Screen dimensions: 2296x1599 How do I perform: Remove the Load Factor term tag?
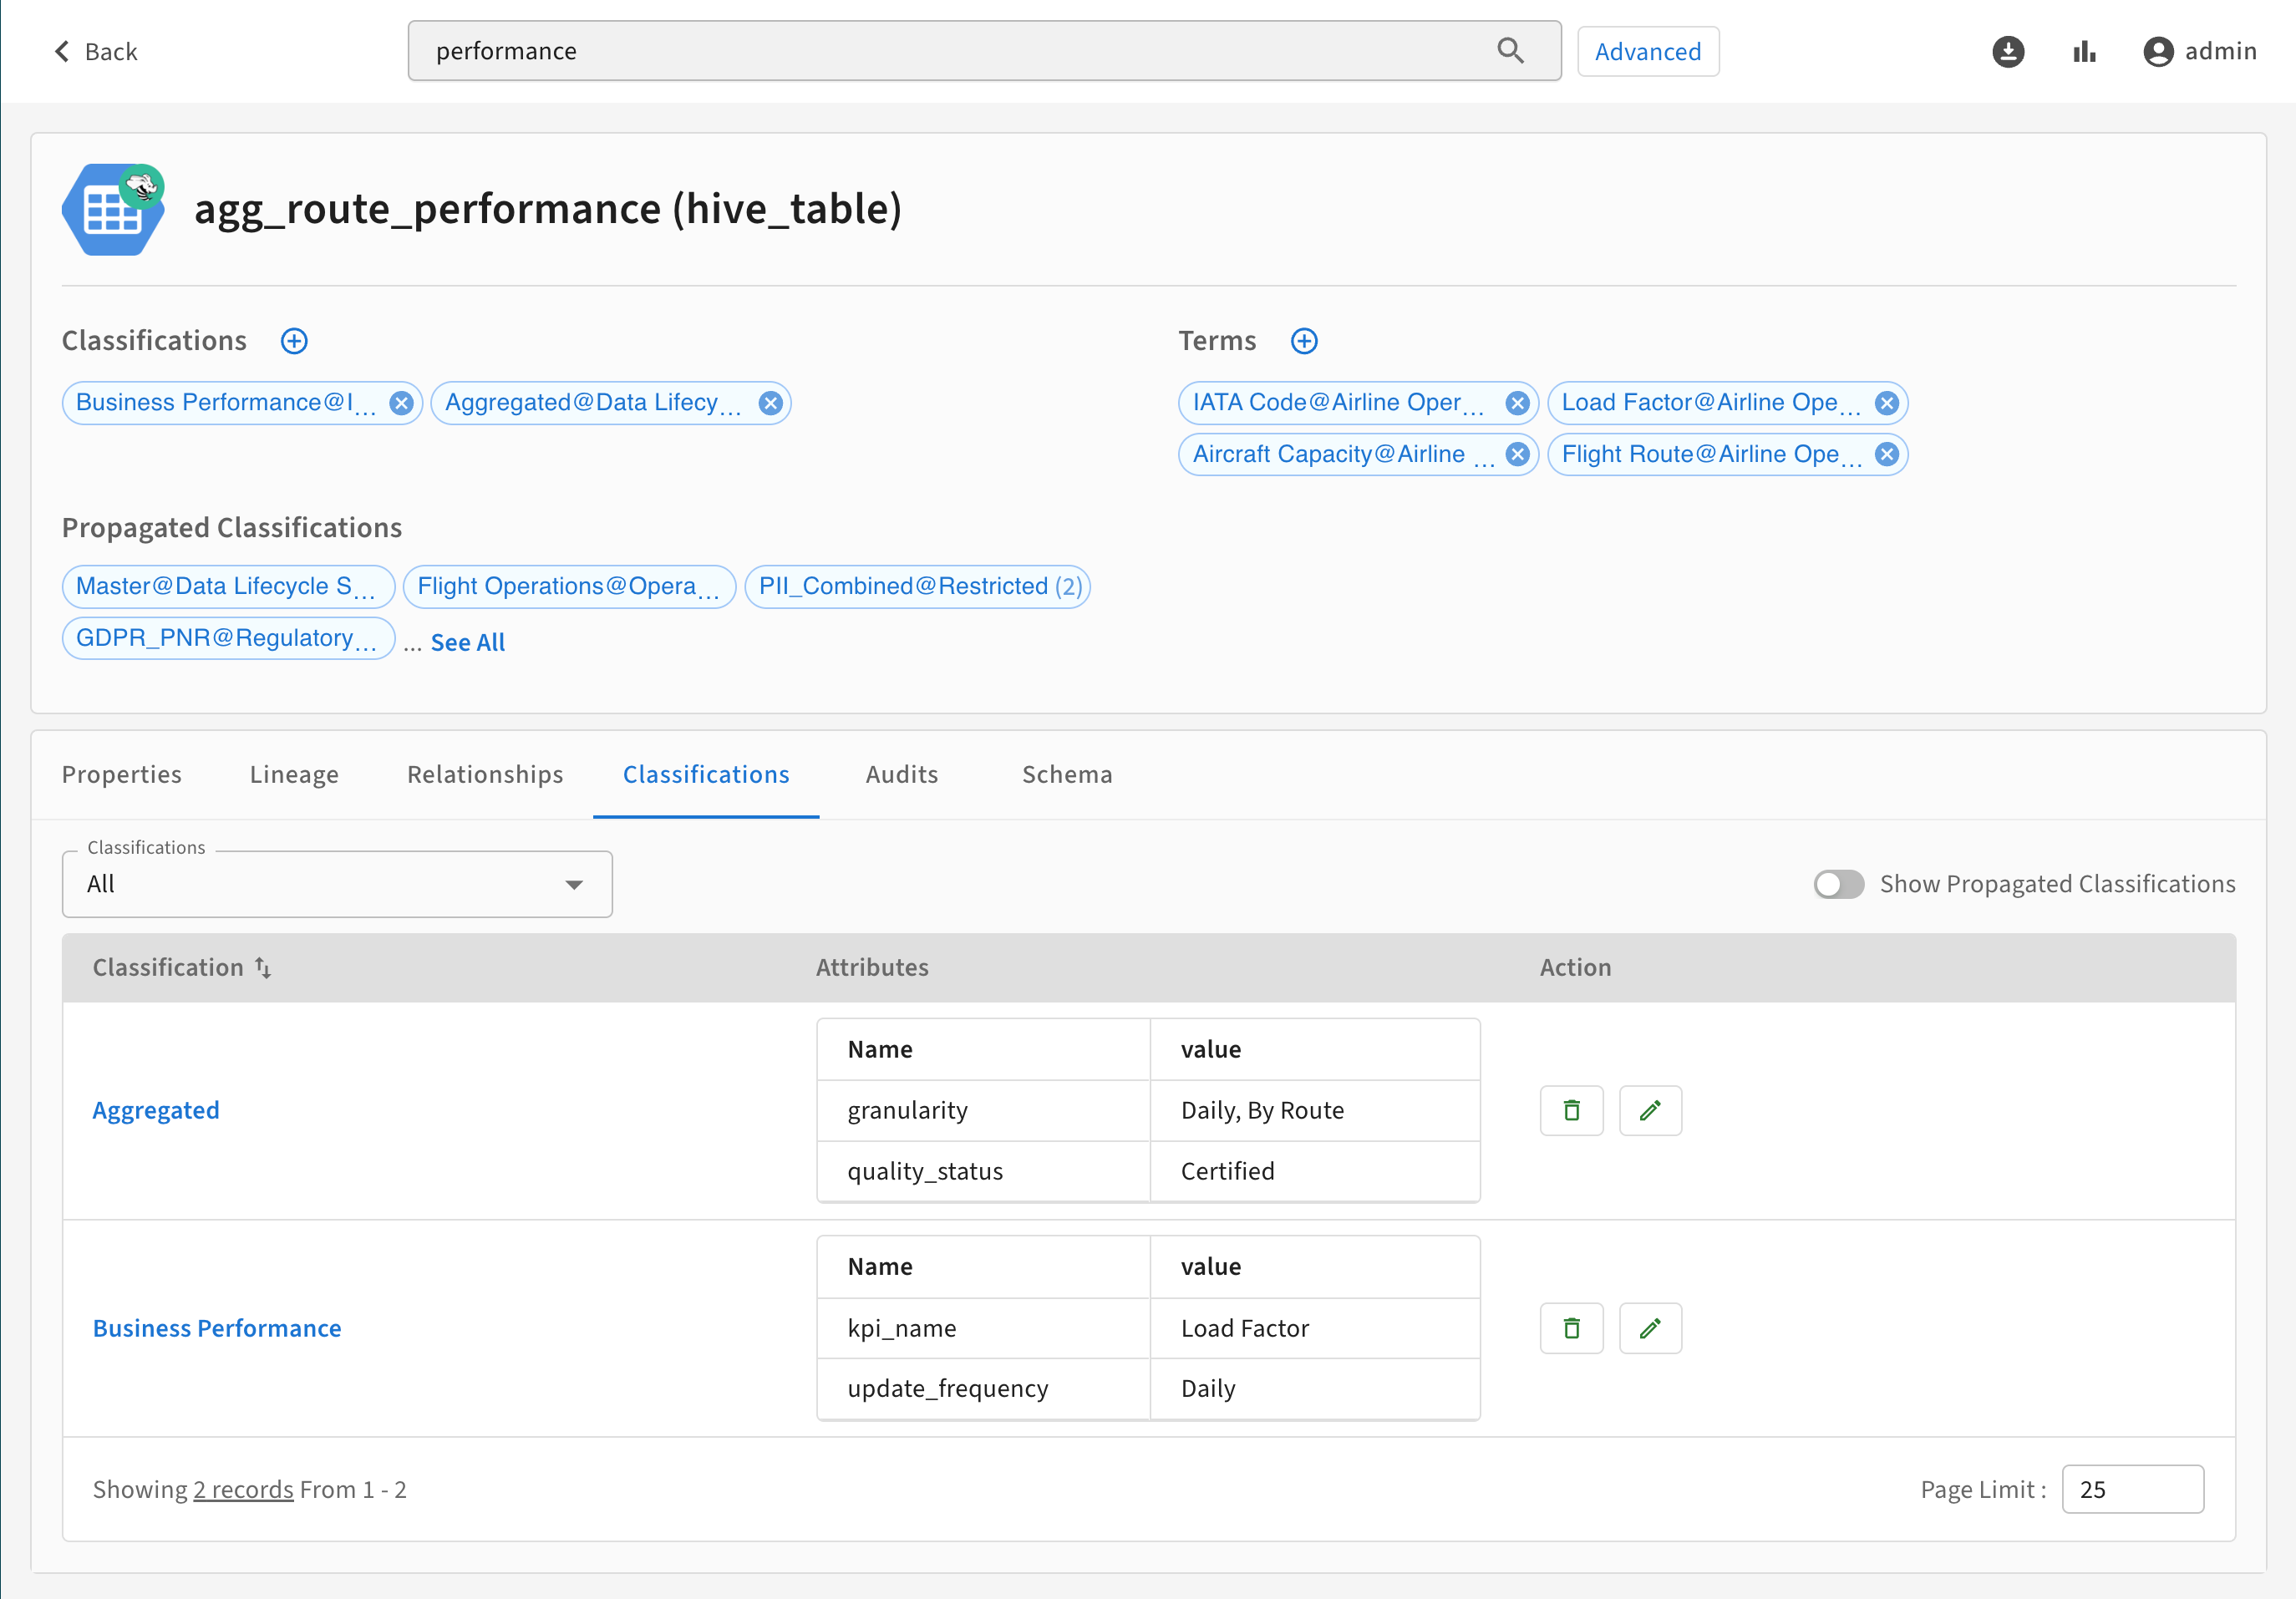point(1886,403)
